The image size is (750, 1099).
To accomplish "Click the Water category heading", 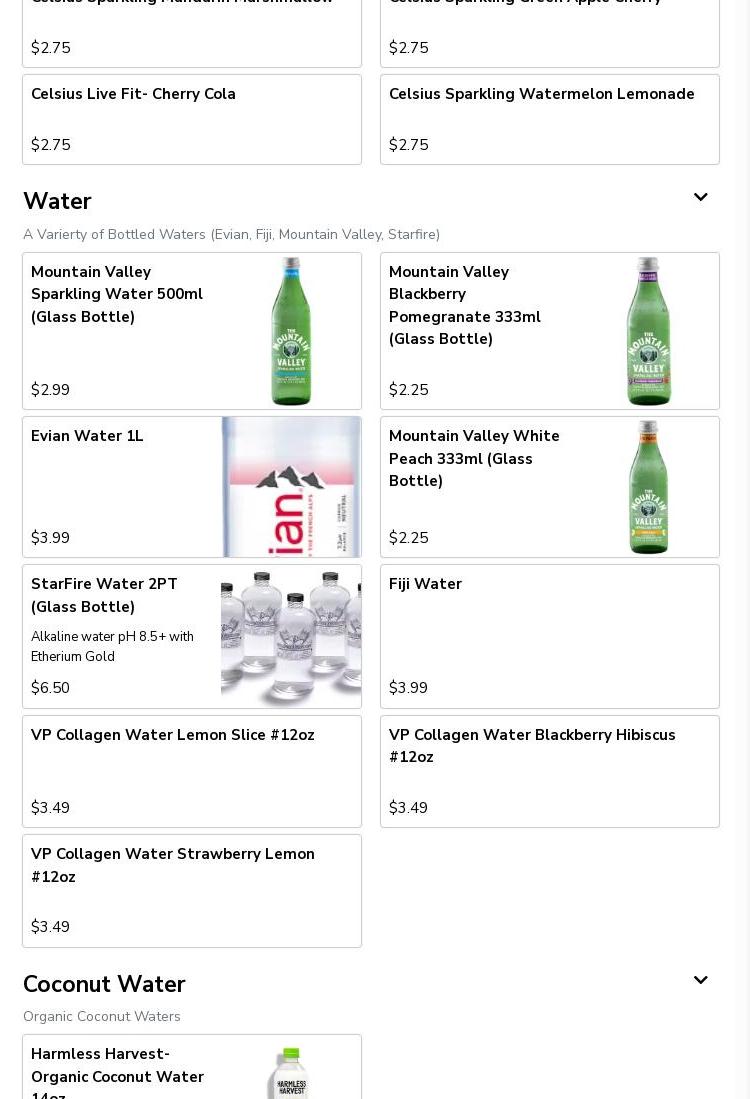I will click(x=57, y=201).
